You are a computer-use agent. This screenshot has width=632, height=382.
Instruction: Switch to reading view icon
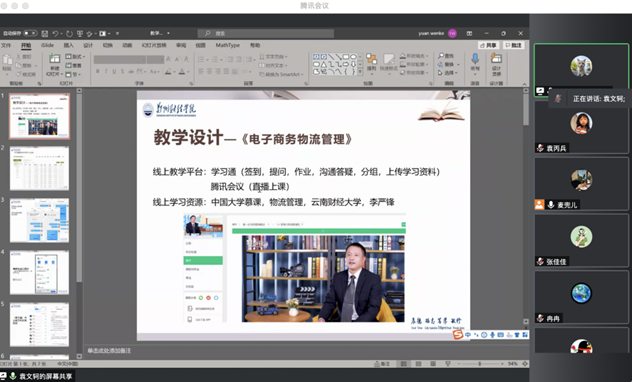pos(433,364)
